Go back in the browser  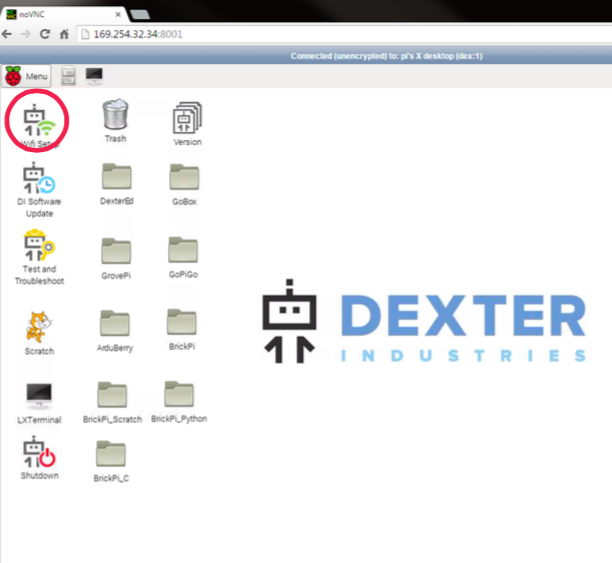click(x=7, y=34)
